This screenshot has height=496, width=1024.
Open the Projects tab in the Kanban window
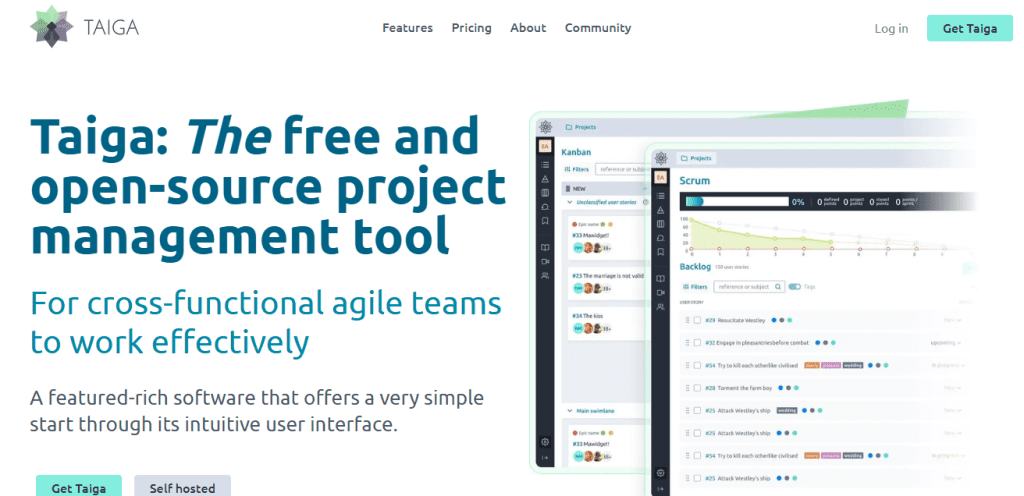[581, 127]
